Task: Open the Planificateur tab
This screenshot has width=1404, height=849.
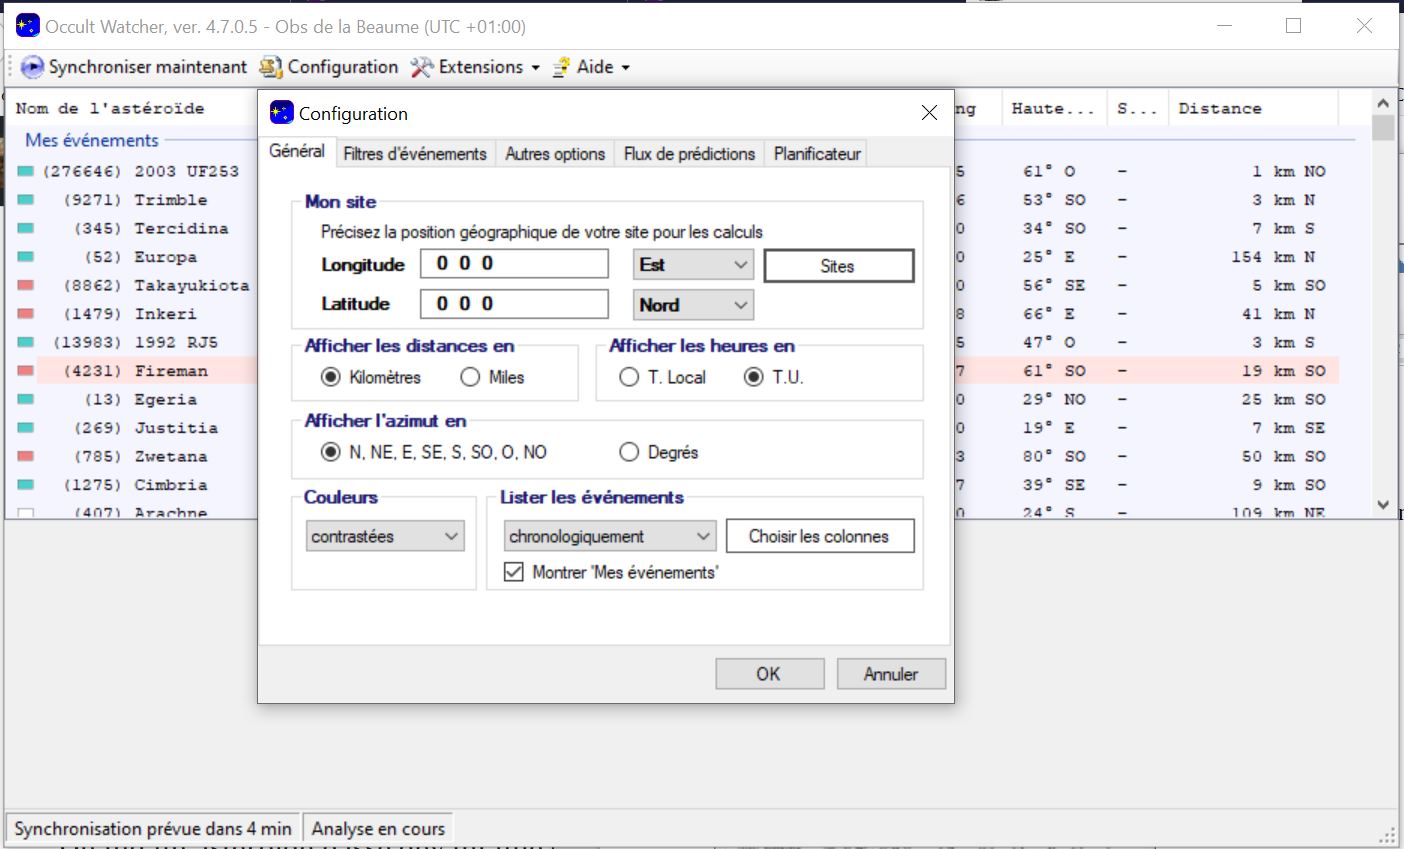Action: click(x=817, y=154)
